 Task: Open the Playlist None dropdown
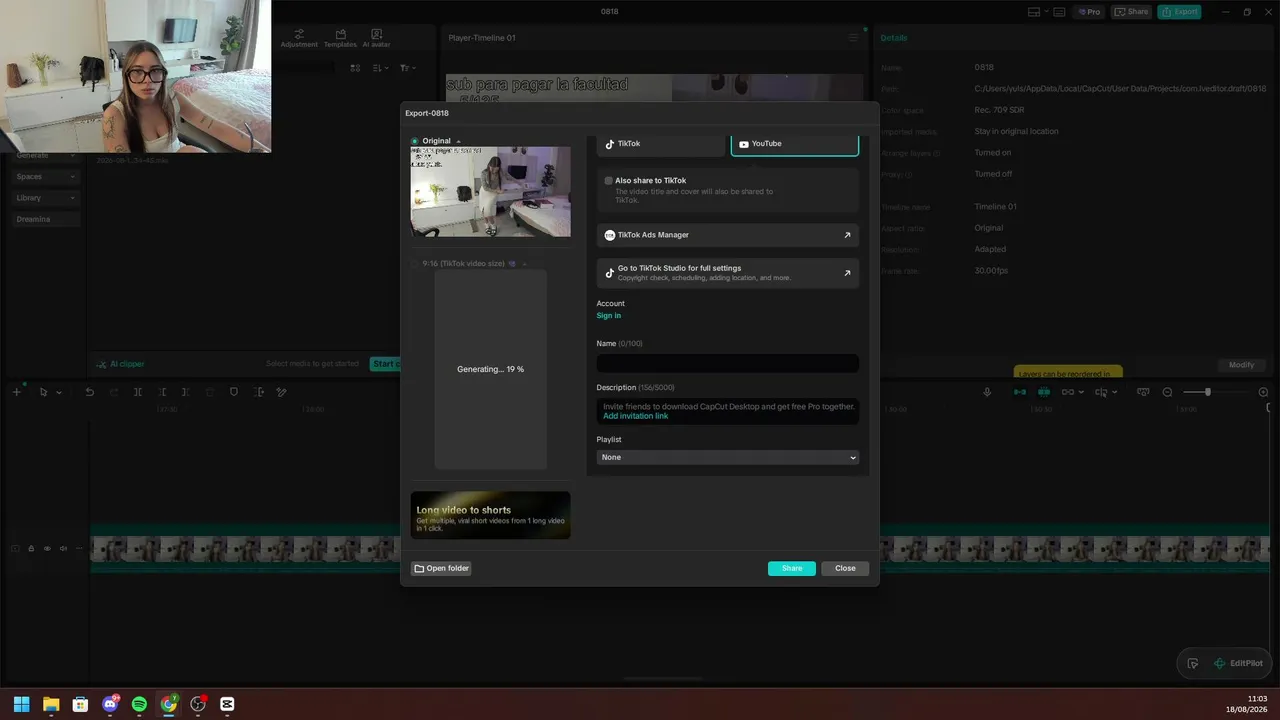click(728, 457)
